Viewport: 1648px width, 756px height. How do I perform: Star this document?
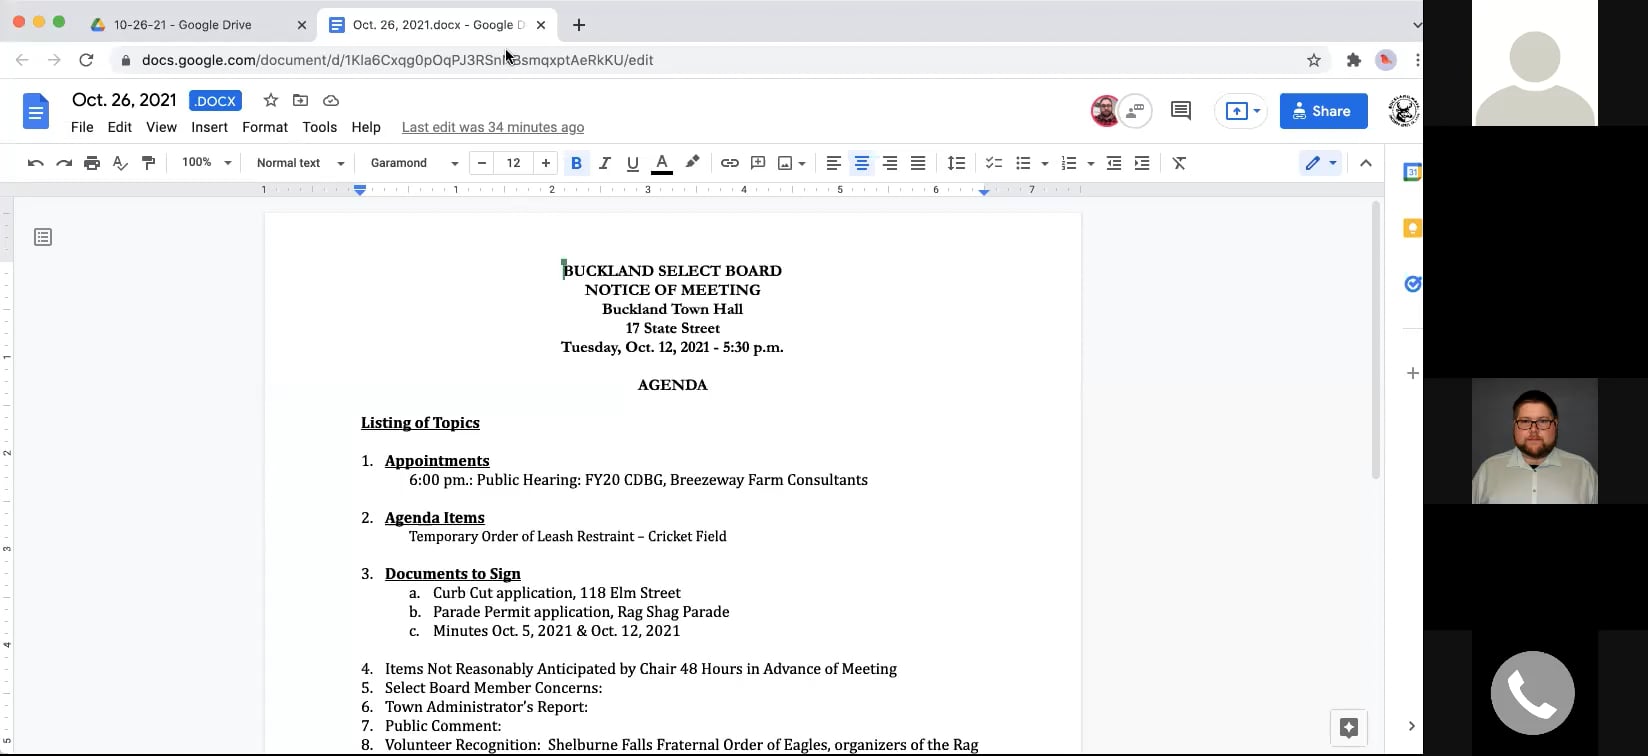click(270, 100)
